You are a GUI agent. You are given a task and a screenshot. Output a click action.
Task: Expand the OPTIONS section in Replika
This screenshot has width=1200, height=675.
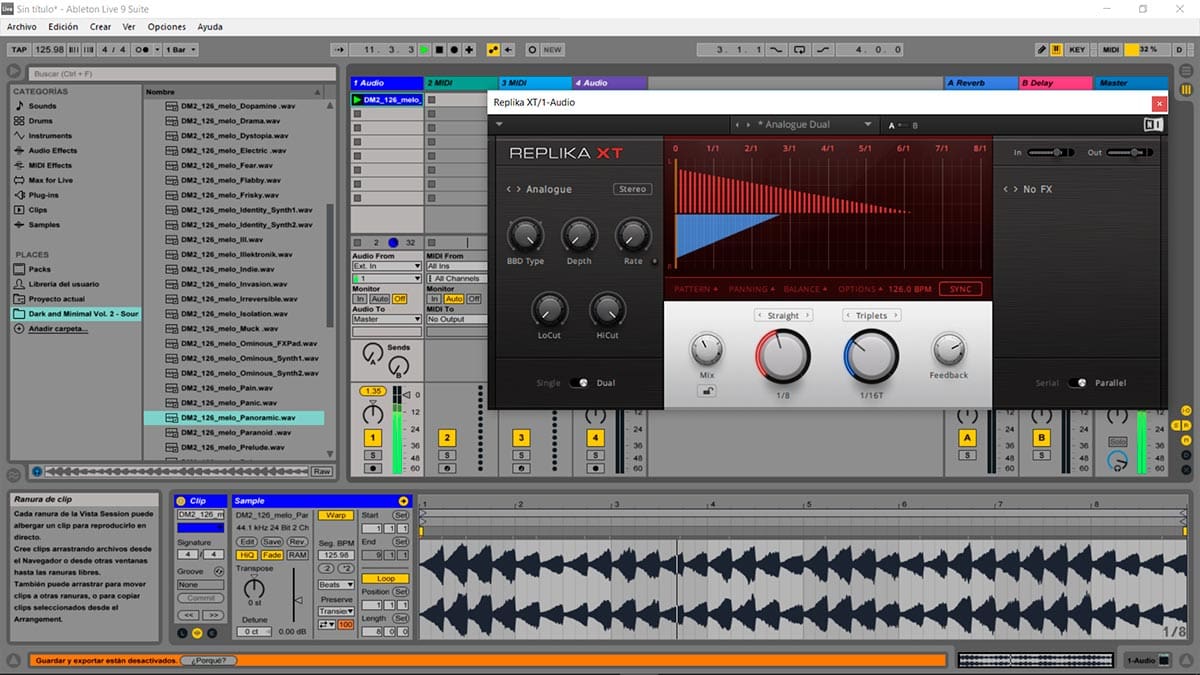click(x=860, y=289)
